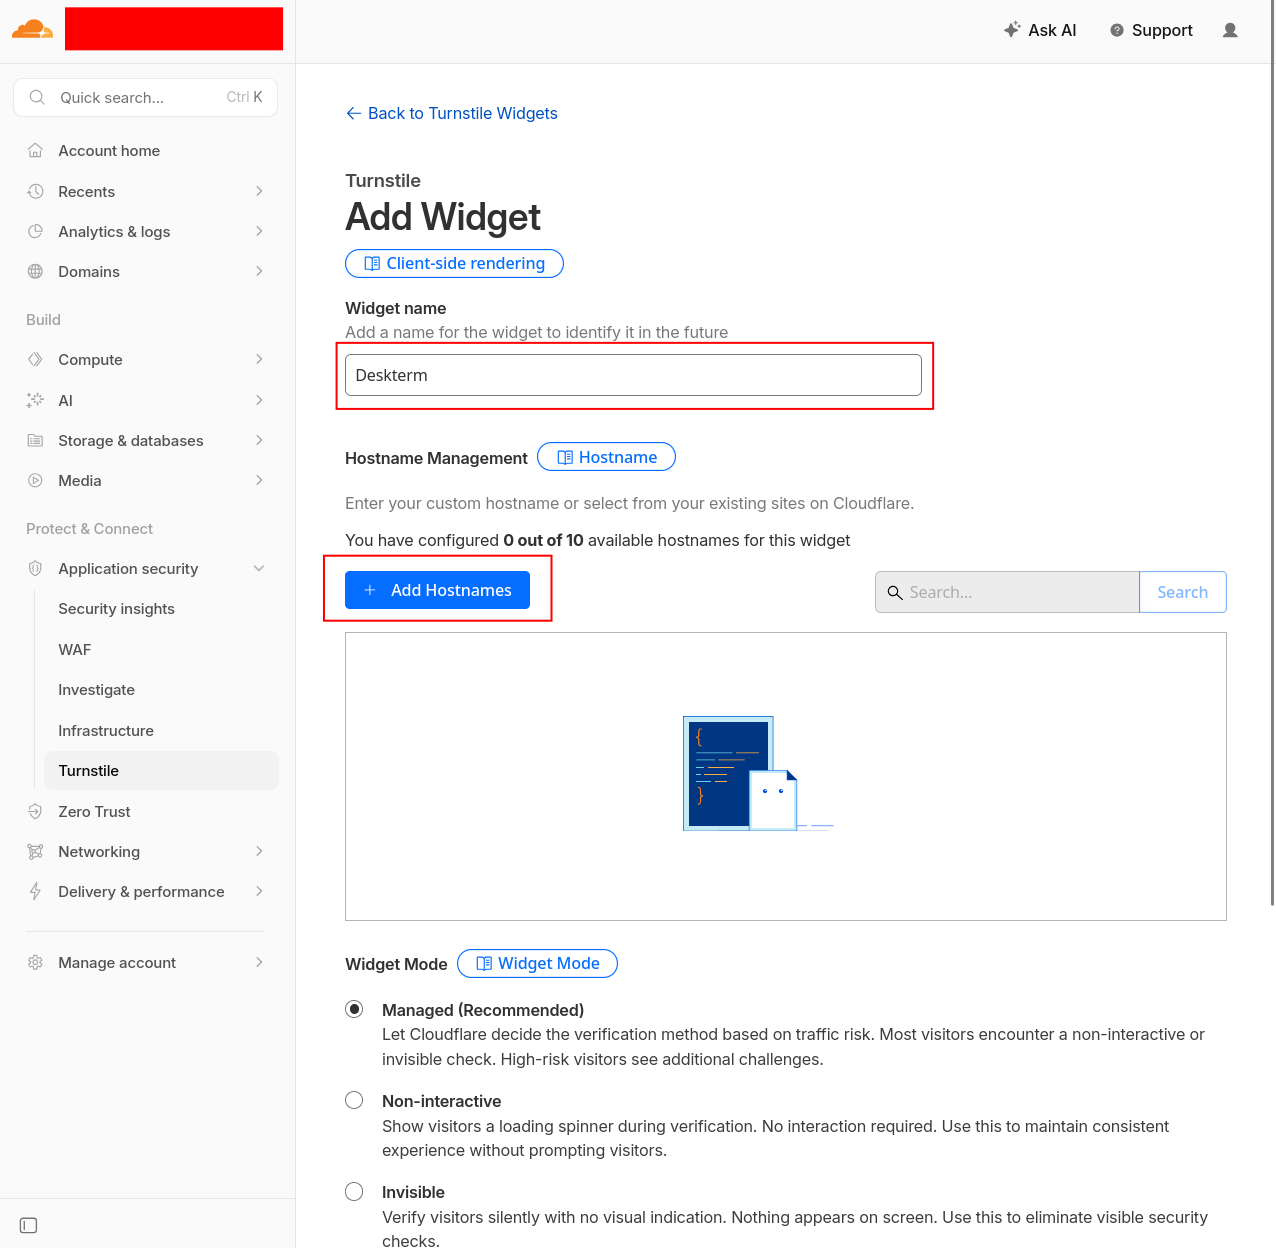Expand the Media chevron
This screenshot has width=1276, height=1248.
(x=259, y=480)
